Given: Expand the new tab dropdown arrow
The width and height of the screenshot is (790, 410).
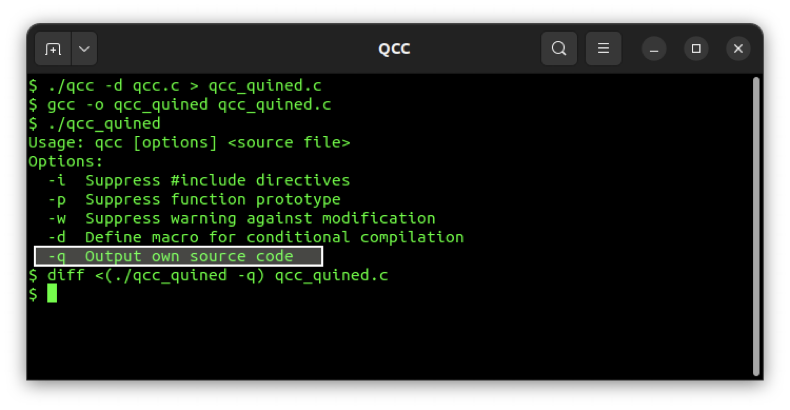Looking at the screenshot, I should pyautogui.click(x=83, y=48).
